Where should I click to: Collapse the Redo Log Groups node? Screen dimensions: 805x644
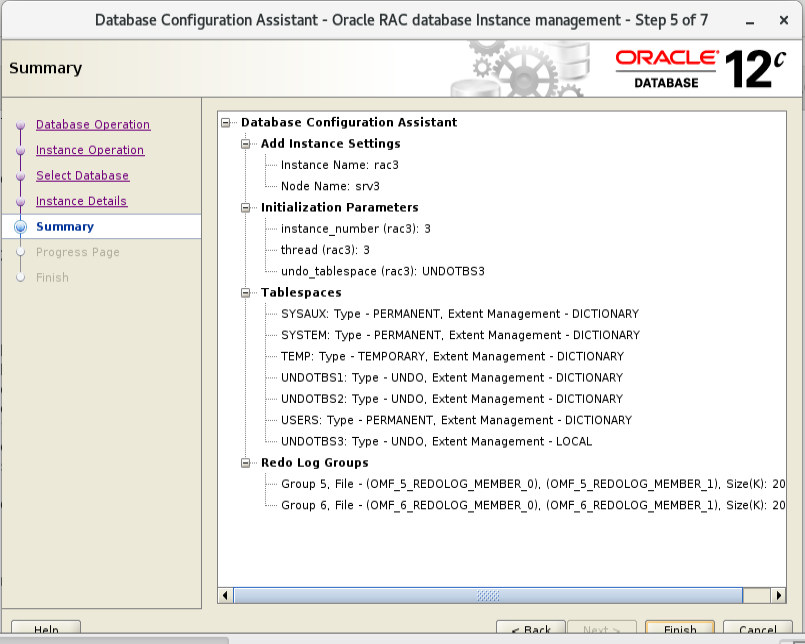[245, 463]
